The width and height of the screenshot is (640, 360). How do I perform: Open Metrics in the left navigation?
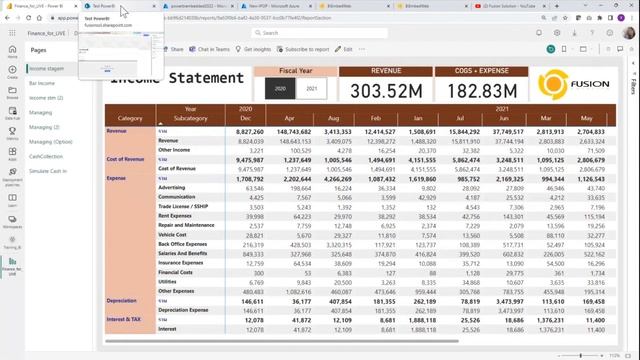click(x=12, y=133)
